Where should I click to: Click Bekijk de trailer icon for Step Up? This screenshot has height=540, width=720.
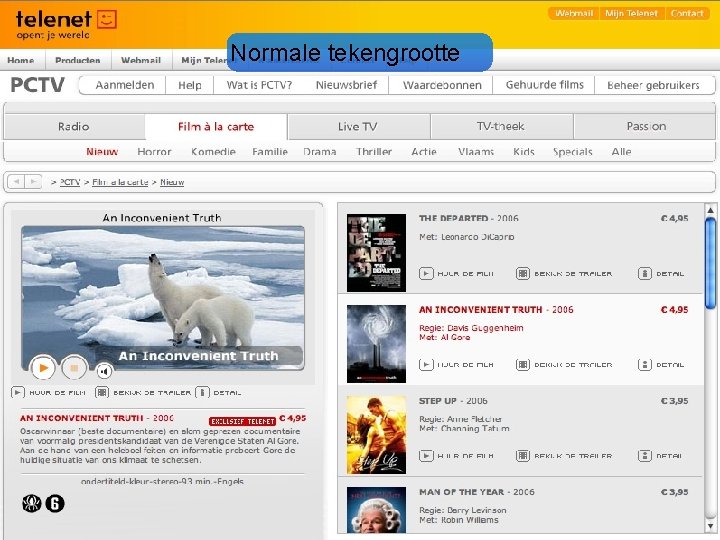point(523,456)
